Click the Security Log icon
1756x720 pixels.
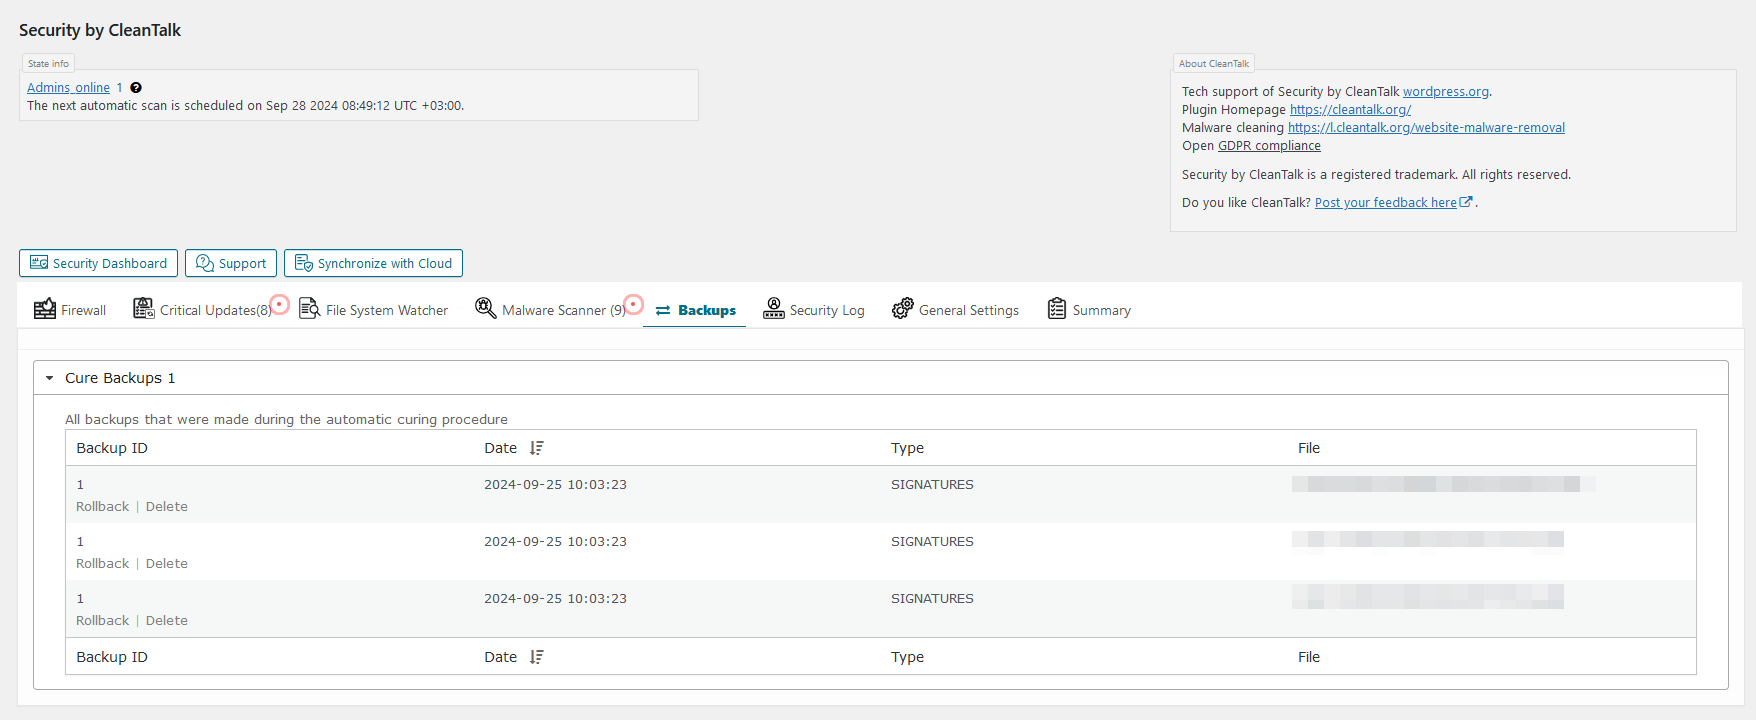(774, 309)
